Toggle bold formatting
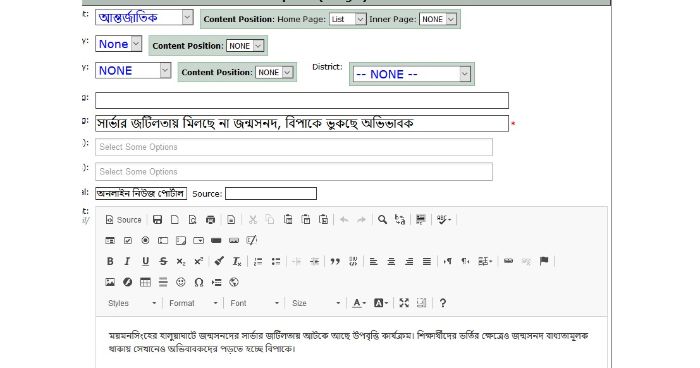 [x=110, y=262]
